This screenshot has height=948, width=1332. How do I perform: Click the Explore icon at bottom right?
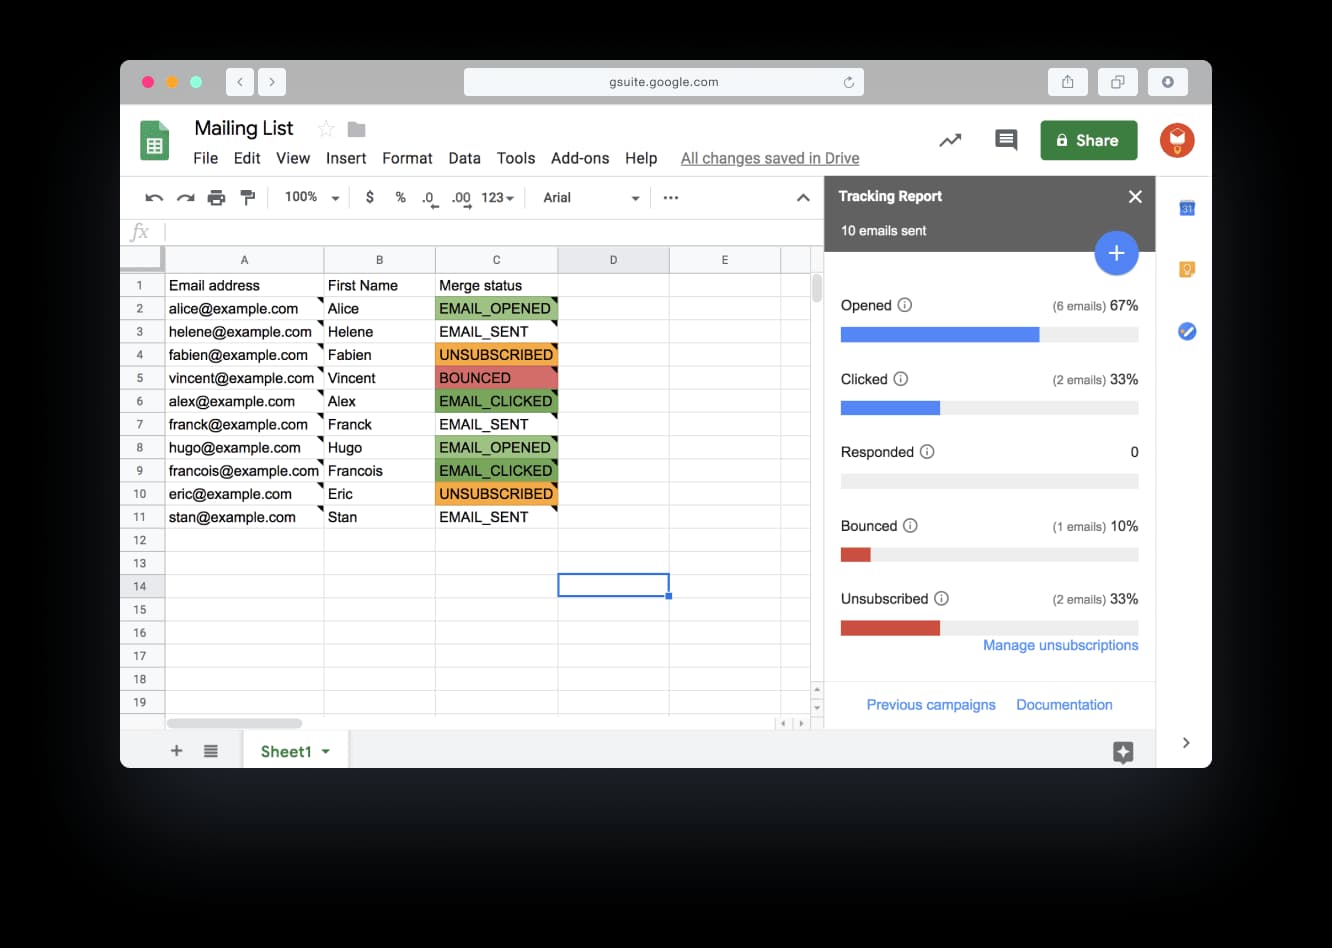coord(1123,752)
